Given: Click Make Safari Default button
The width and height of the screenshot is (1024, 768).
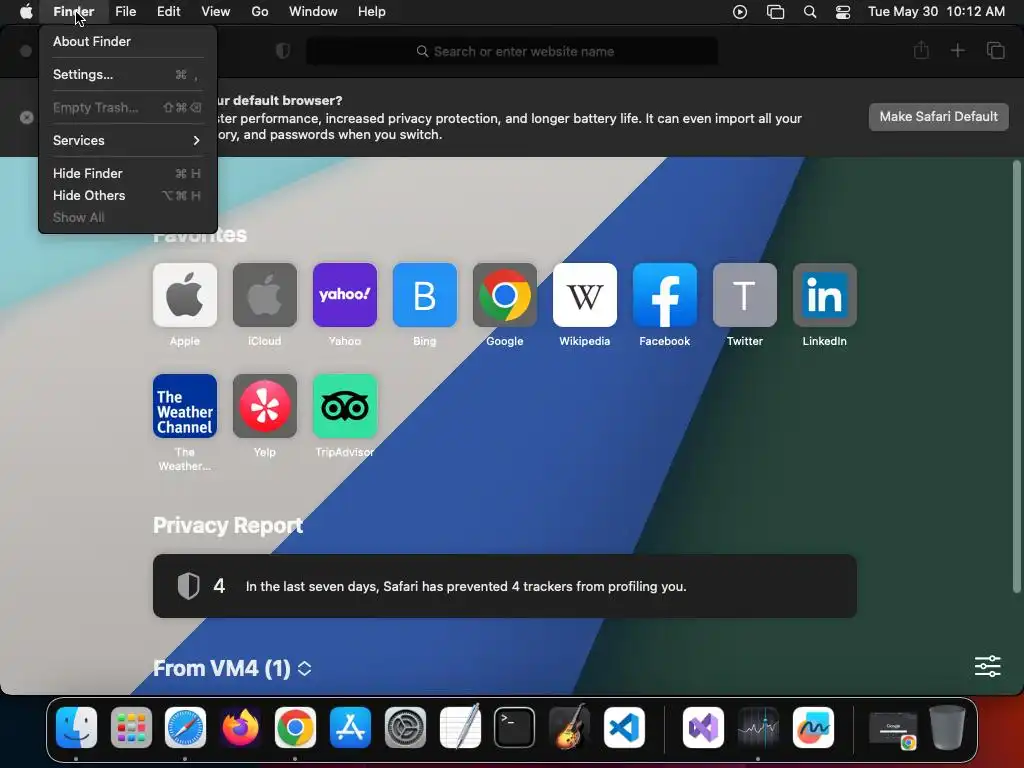Looking at the screenshot, I should tap(938, 117).
